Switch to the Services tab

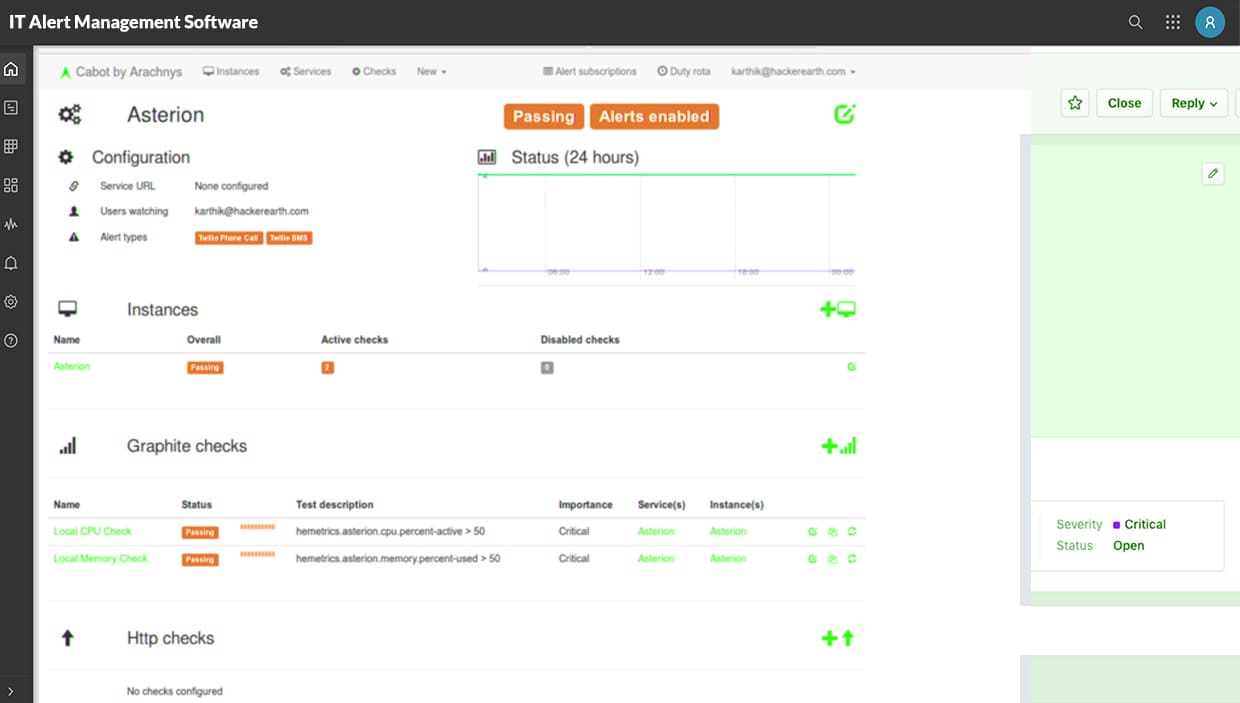[x=305, y=71]
